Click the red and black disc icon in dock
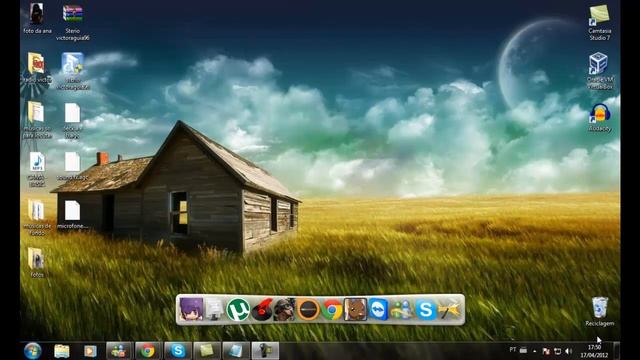This screenshot has width=640, height=360. click(261, 309)
